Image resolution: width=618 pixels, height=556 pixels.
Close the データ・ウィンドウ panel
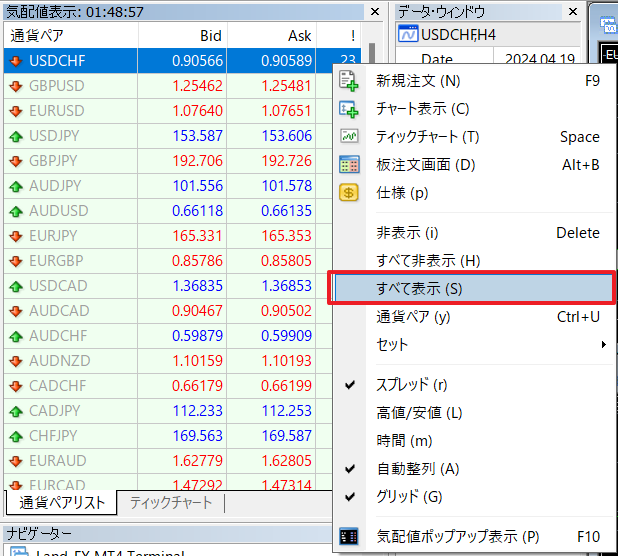point(573,12)
